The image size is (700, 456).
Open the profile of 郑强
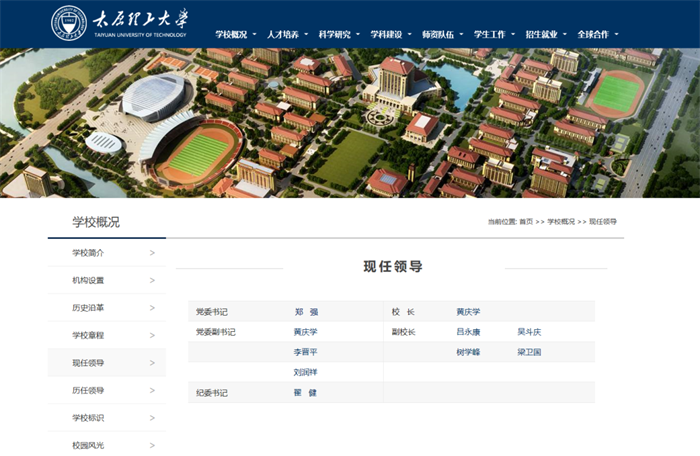point(305,312)
